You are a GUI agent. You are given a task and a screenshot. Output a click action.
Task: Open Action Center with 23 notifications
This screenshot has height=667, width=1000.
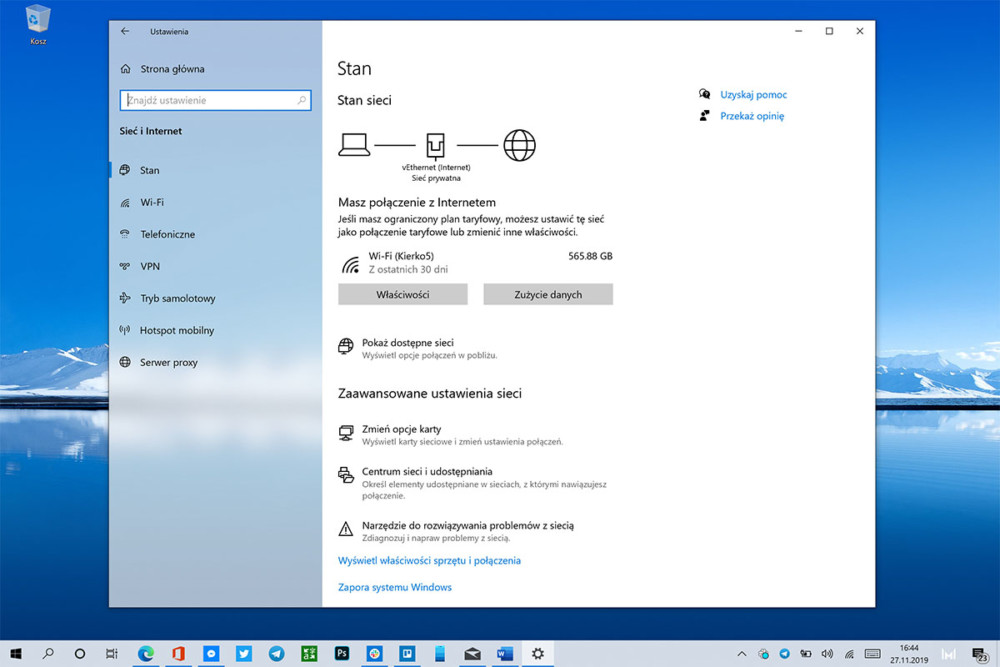(x=980, y=654)
